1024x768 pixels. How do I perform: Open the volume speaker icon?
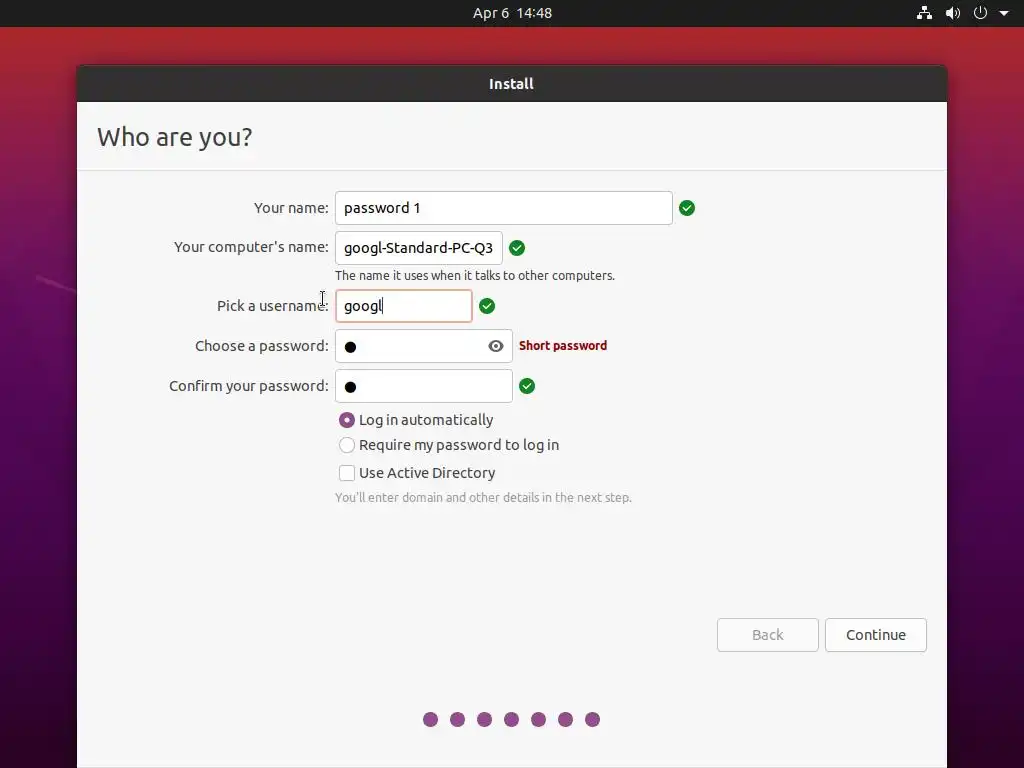point(953,13)
